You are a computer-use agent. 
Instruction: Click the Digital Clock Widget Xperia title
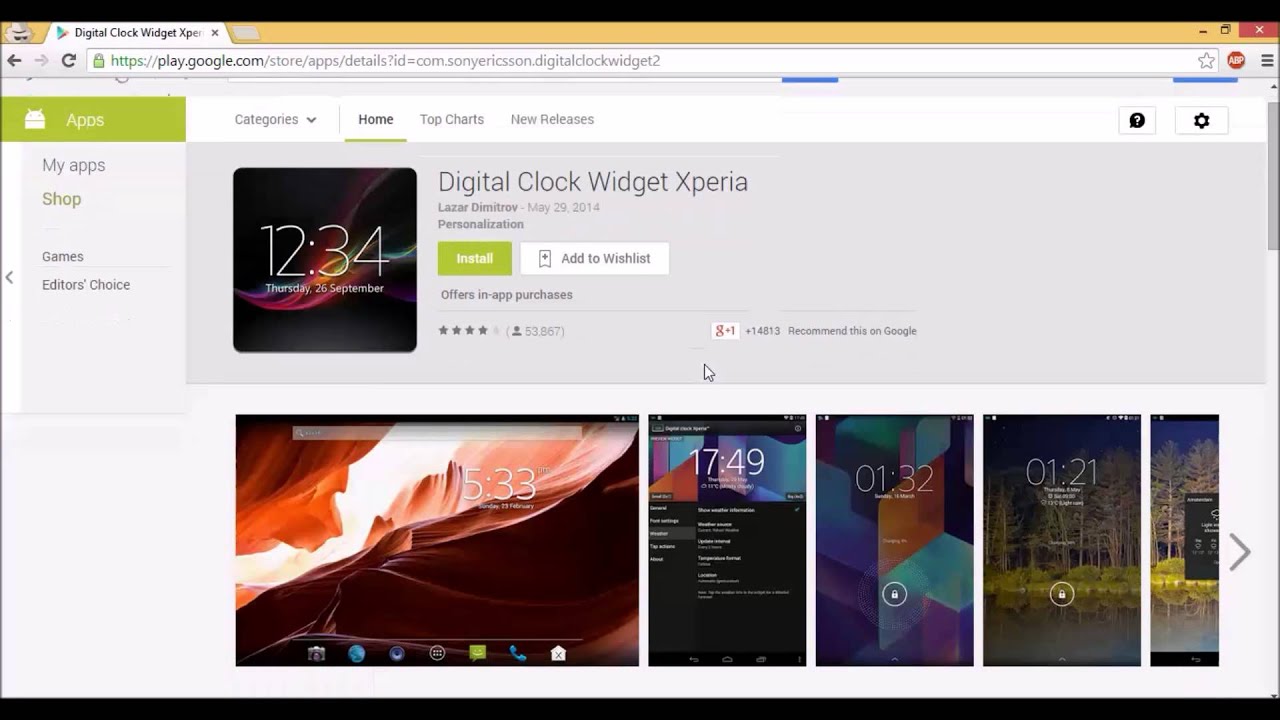(x=593, y=182)
